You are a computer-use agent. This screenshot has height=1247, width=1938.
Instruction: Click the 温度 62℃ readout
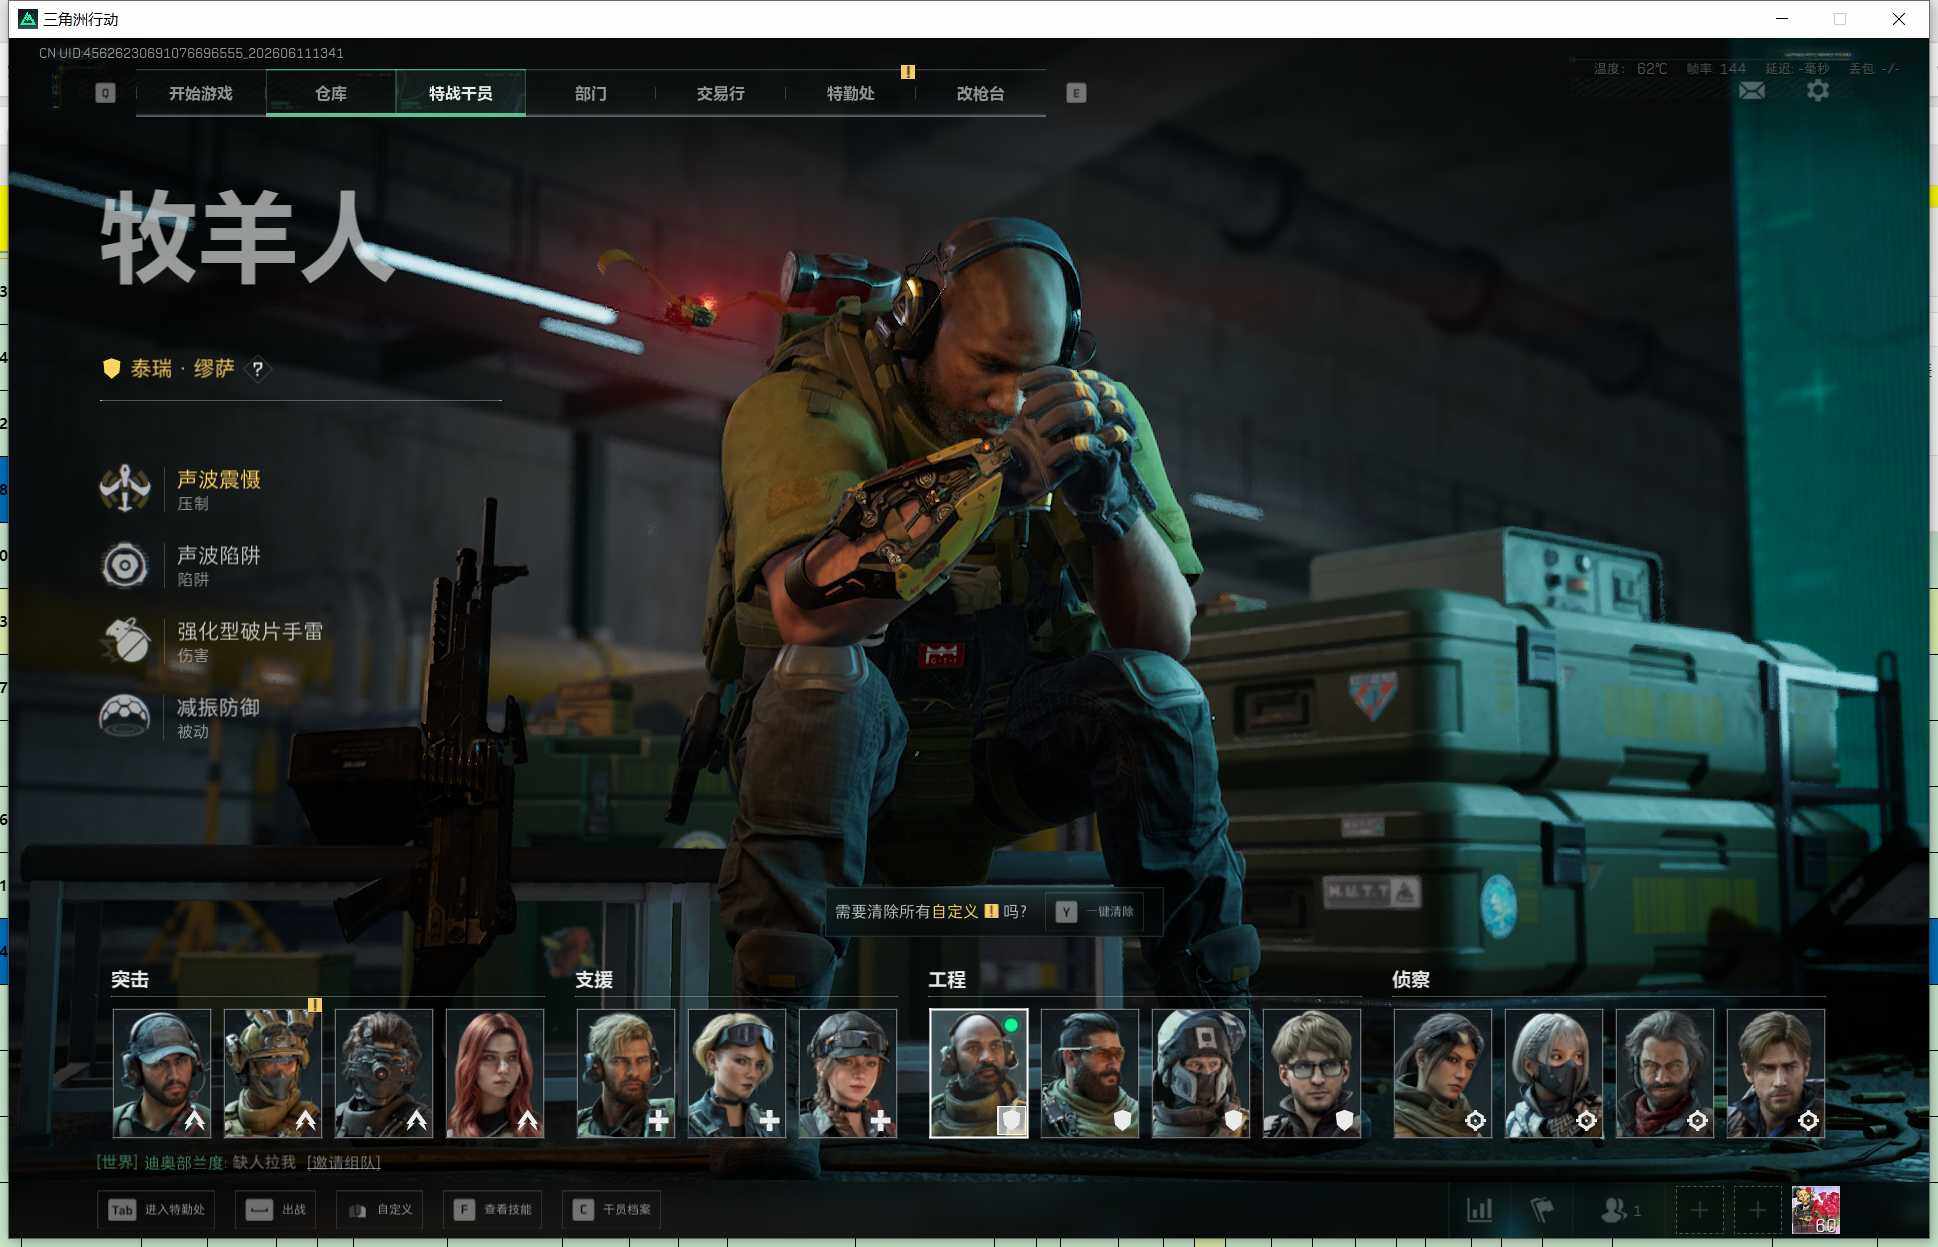1631,69
